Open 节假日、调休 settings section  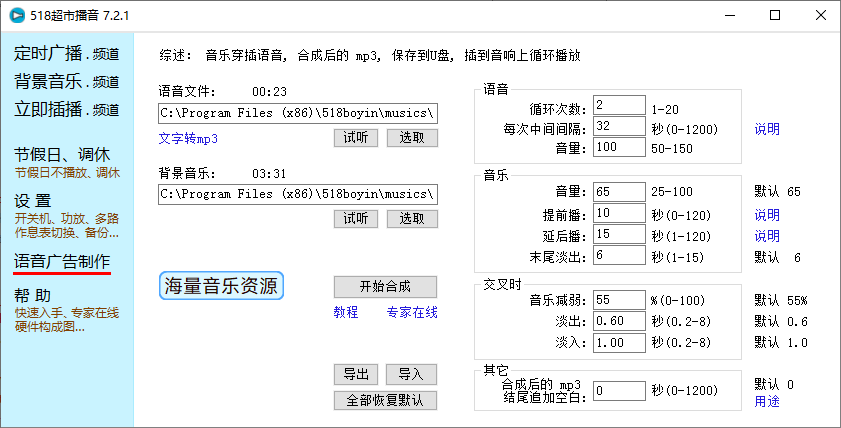(62, 155)
